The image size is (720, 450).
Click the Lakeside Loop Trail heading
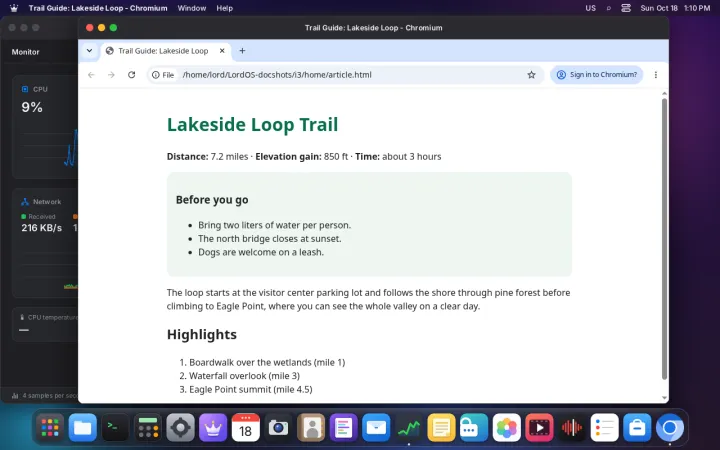click(x=253, y=124)
